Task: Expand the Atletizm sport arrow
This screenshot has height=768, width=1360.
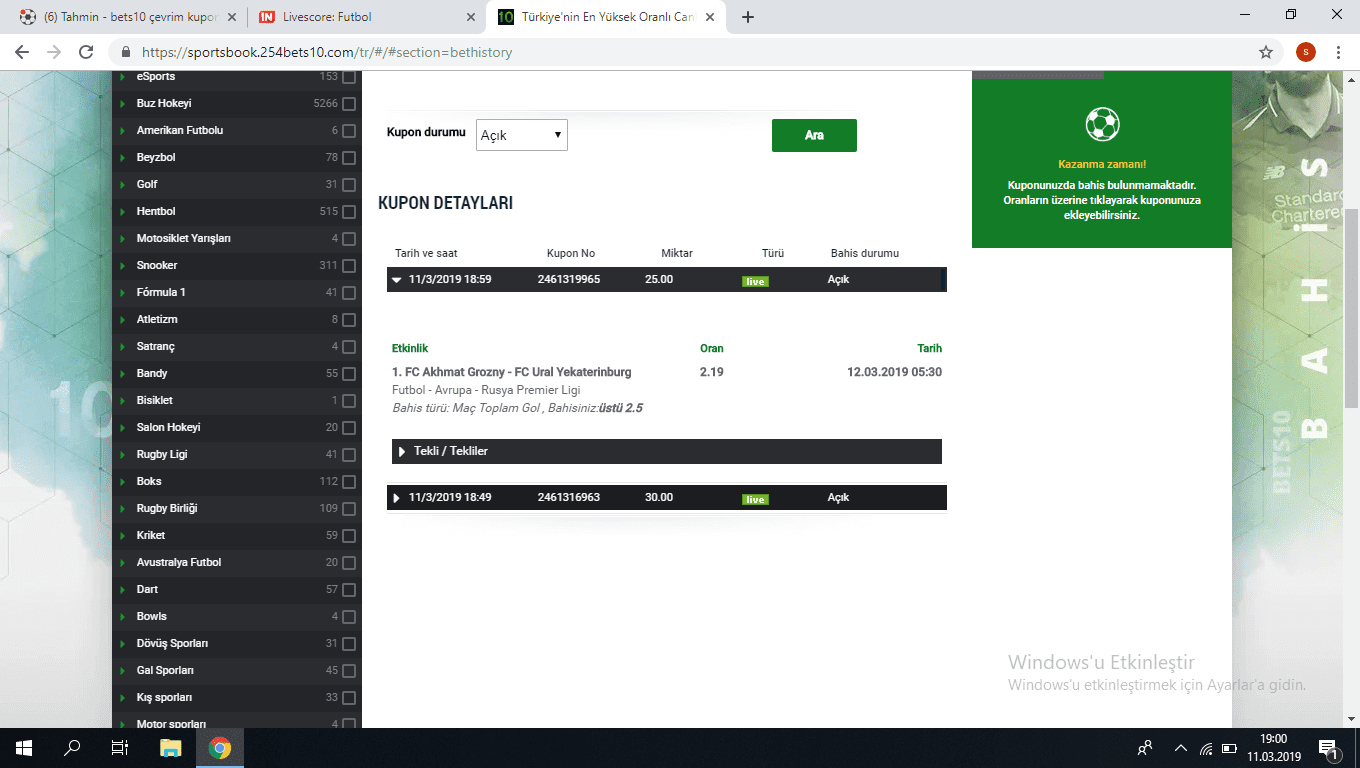Action: (x=123, y=319)
